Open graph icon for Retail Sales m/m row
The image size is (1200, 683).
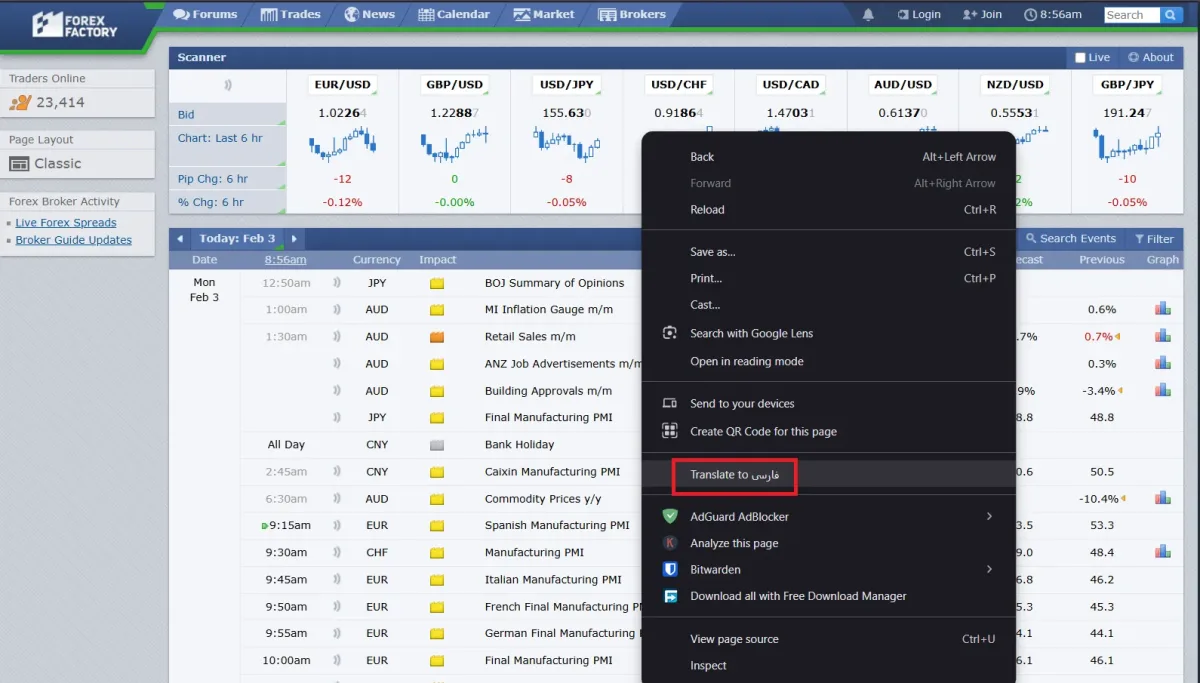(x=1162, y=337)
